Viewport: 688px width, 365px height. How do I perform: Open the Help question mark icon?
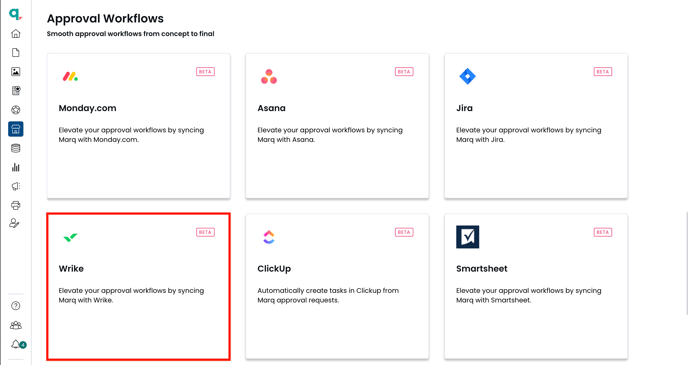click(x=16, y=306)
